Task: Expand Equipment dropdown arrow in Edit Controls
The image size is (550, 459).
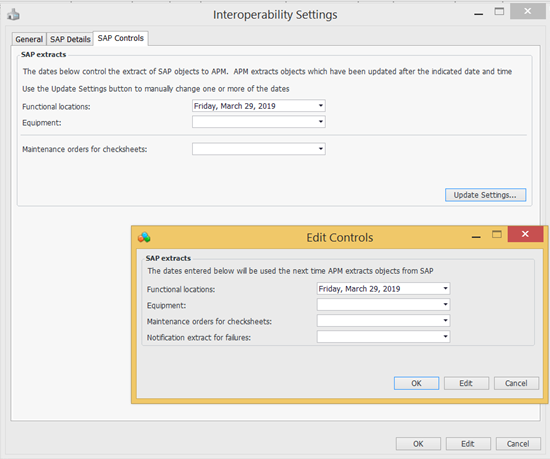Action: (445, 304)
